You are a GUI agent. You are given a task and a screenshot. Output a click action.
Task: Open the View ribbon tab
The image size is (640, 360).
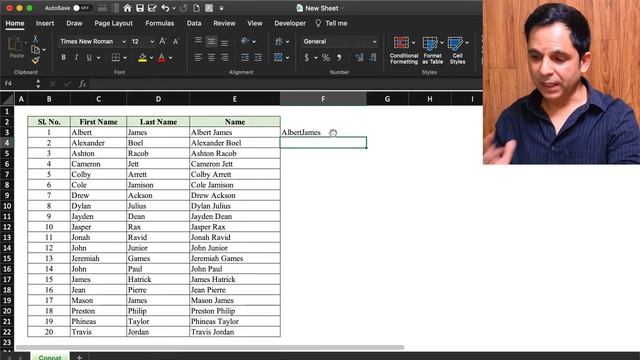pyautogui.click(x=255, y=23)
